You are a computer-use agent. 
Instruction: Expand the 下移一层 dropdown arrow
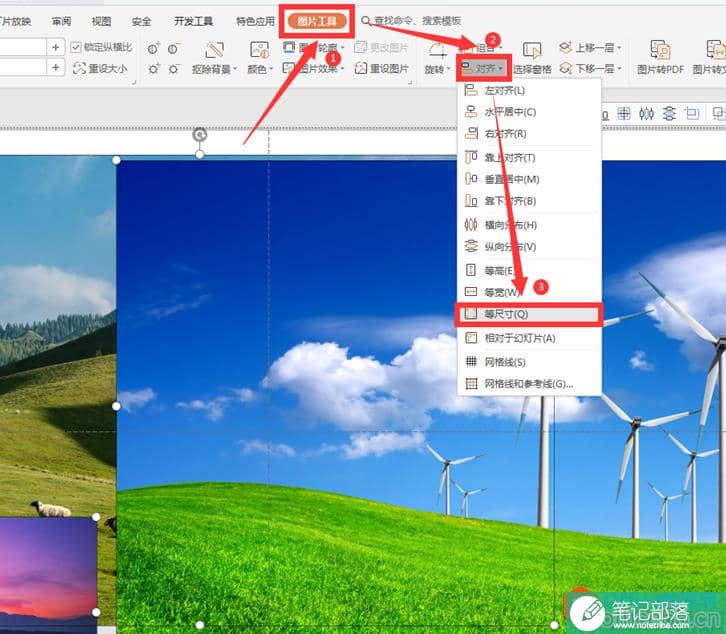(x=619, y=69)
